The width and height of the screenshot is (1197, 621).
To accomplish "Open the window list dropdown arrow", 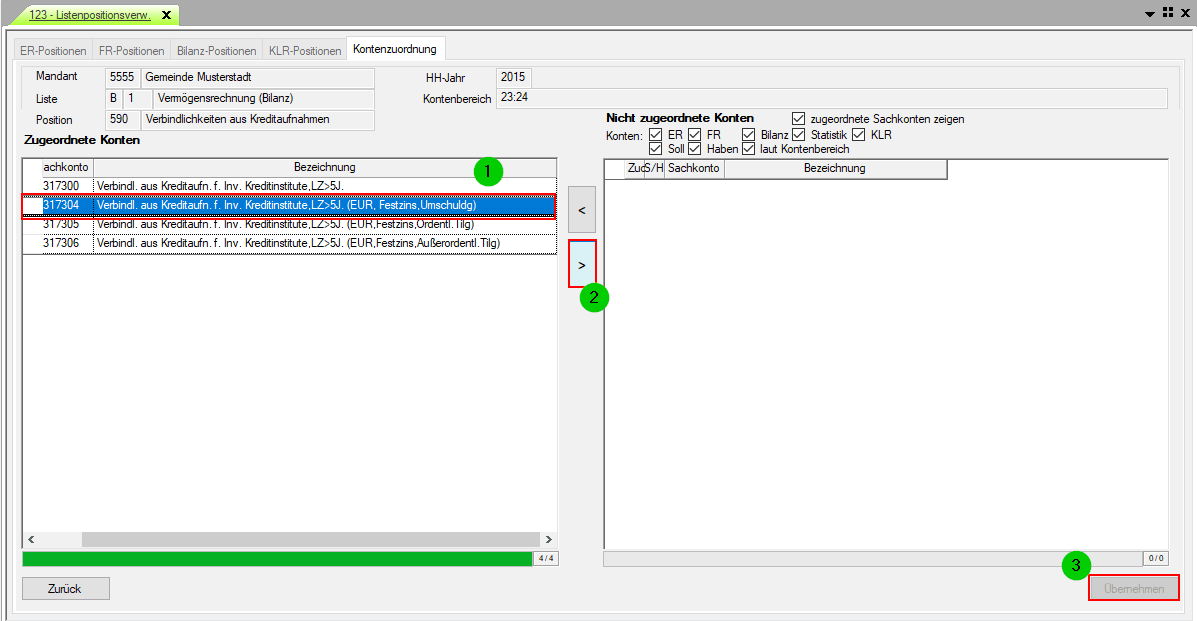I will [x=1150, y=14].
